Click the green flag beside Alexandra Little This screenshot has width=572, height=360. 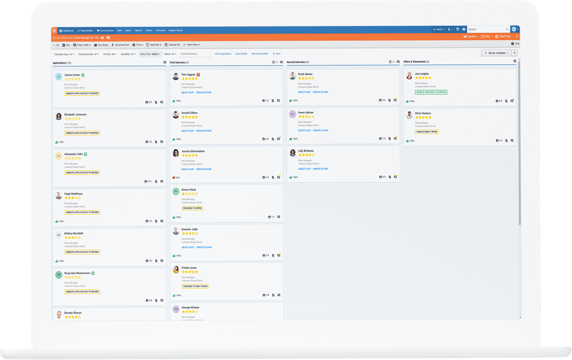pos(86,154)
